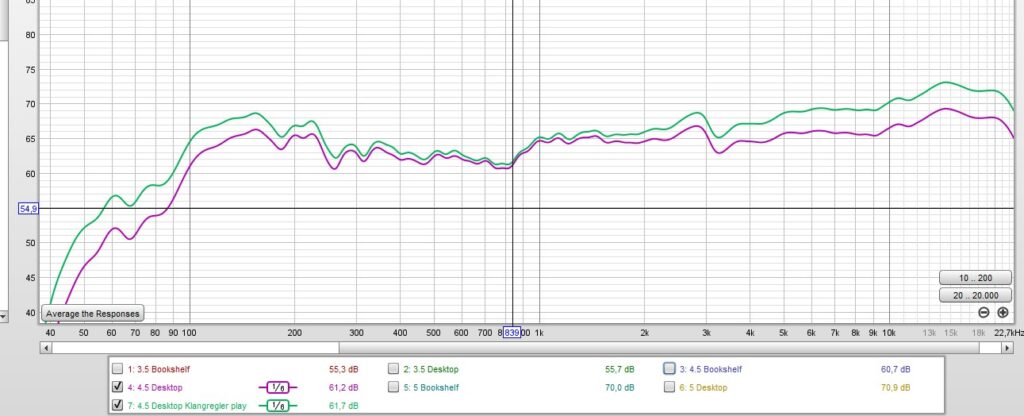Click the 10k frequency axis label
Screen dimensions: 1024x416
[x=889, y=332]
